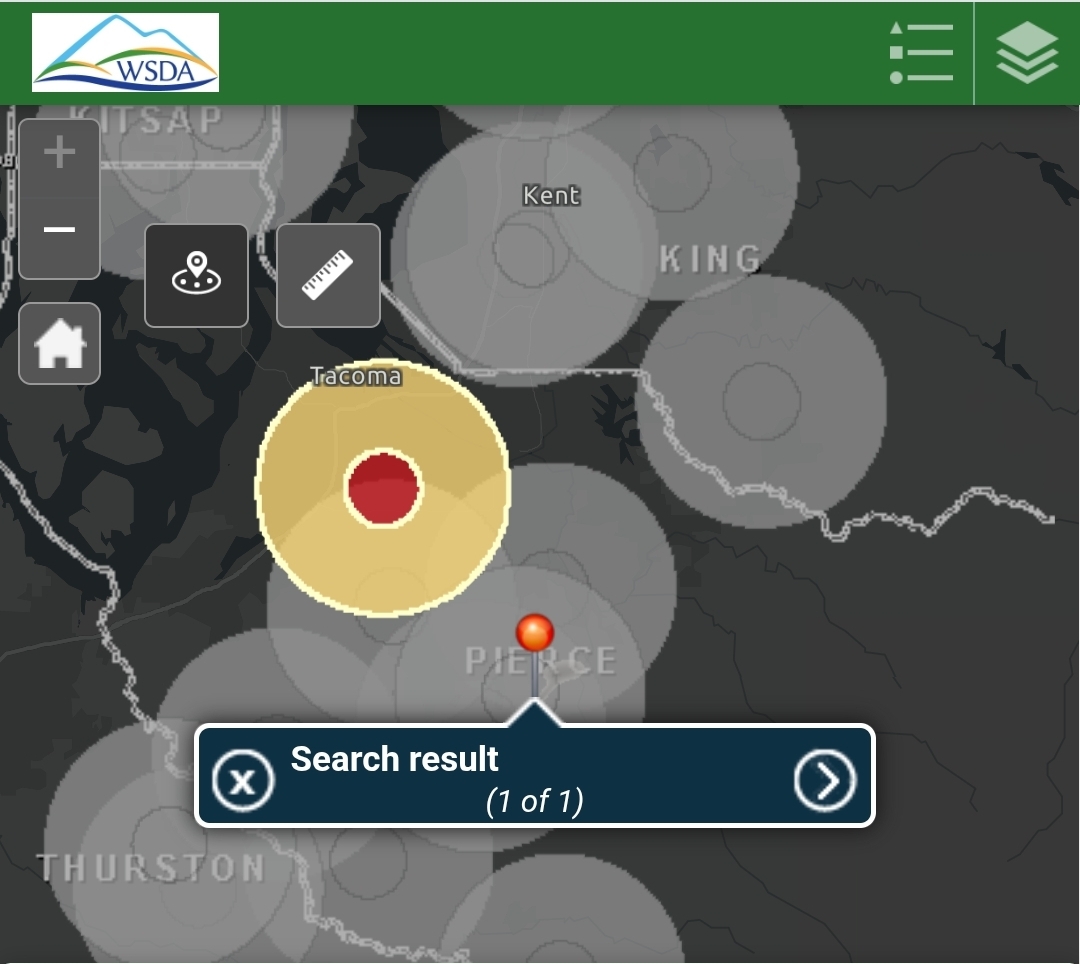Click the Tacoma city label
Image resolution: width=1080 pixels, height=964 pixels.
pyautogui.click(x=356, y=376)
